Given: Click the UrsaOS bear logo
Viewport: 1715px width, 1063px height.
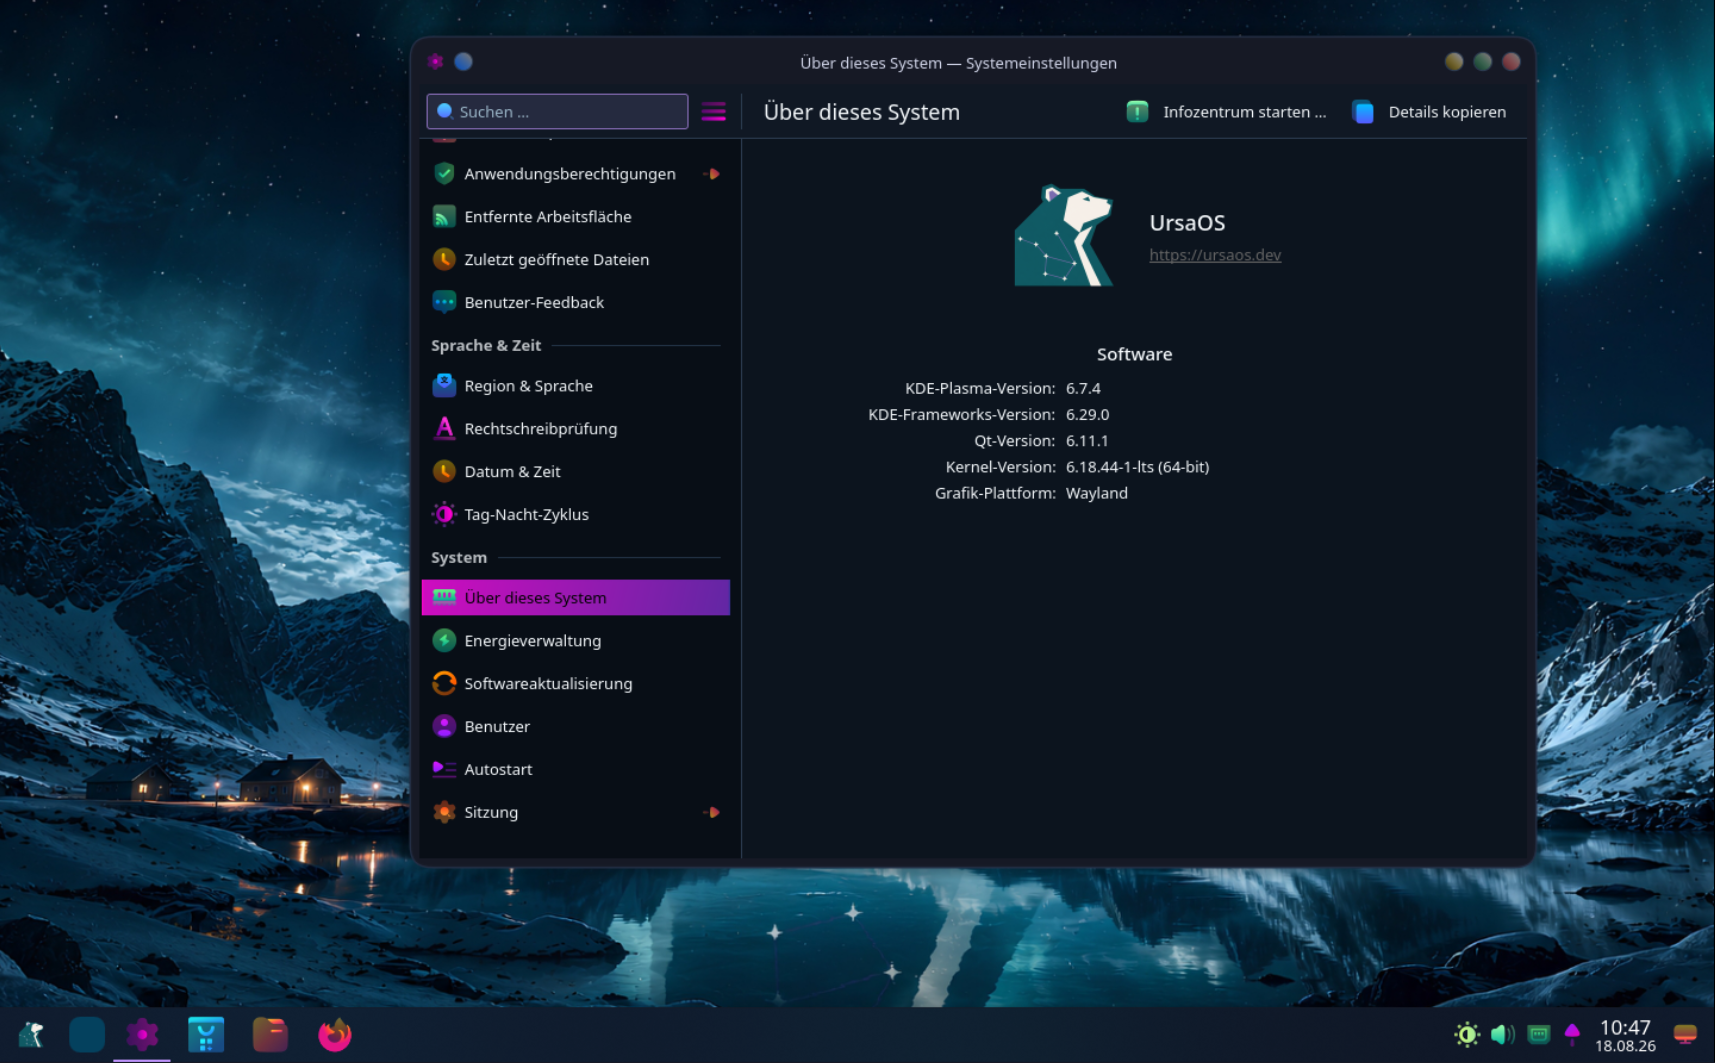Looking at the screenshot, I should click(1064, 236).
